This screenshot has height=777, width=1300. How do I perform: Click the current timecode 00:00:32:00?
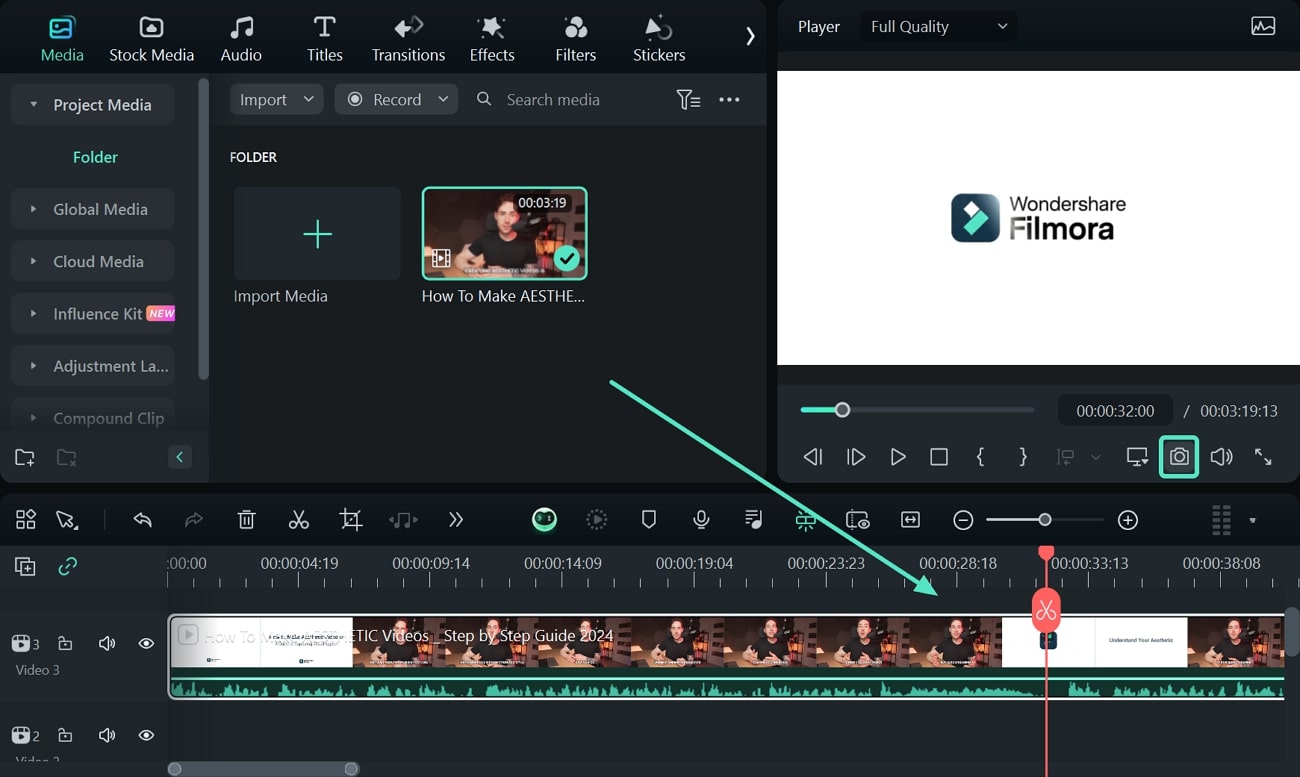coord(1115,411)
